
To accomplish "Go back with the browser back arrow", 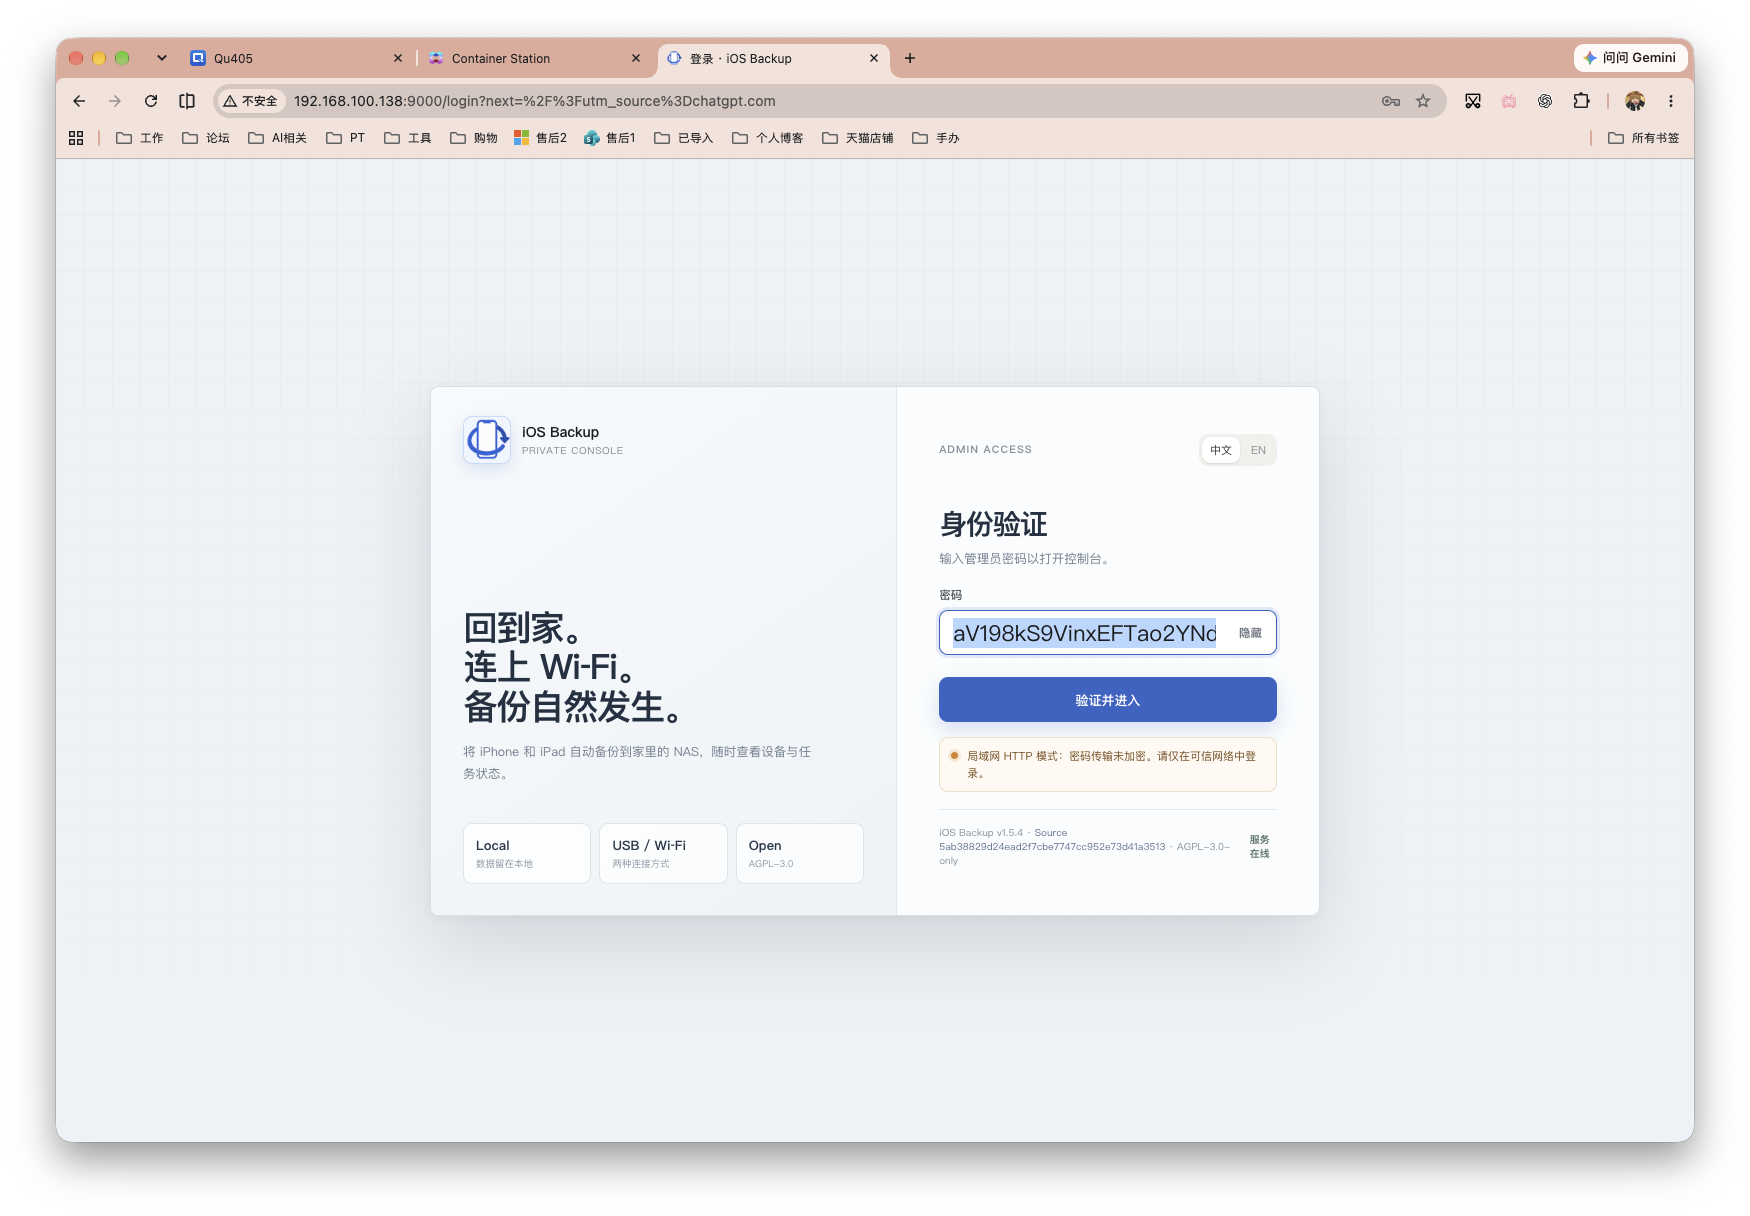I will (x=79, y=101).
